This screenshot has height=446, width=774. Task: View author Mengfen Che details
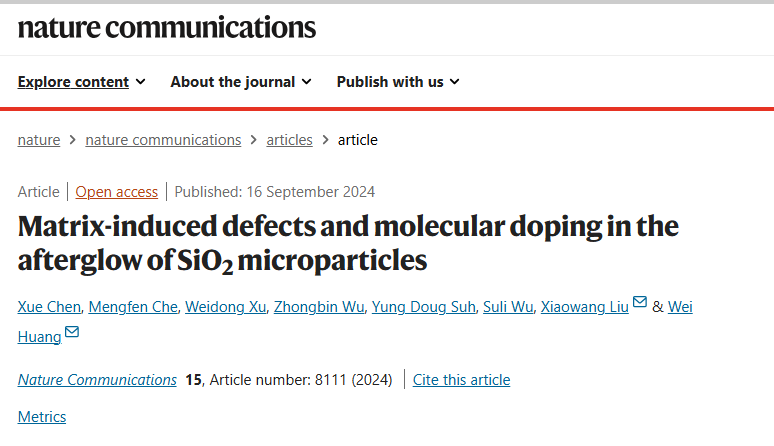133,307
